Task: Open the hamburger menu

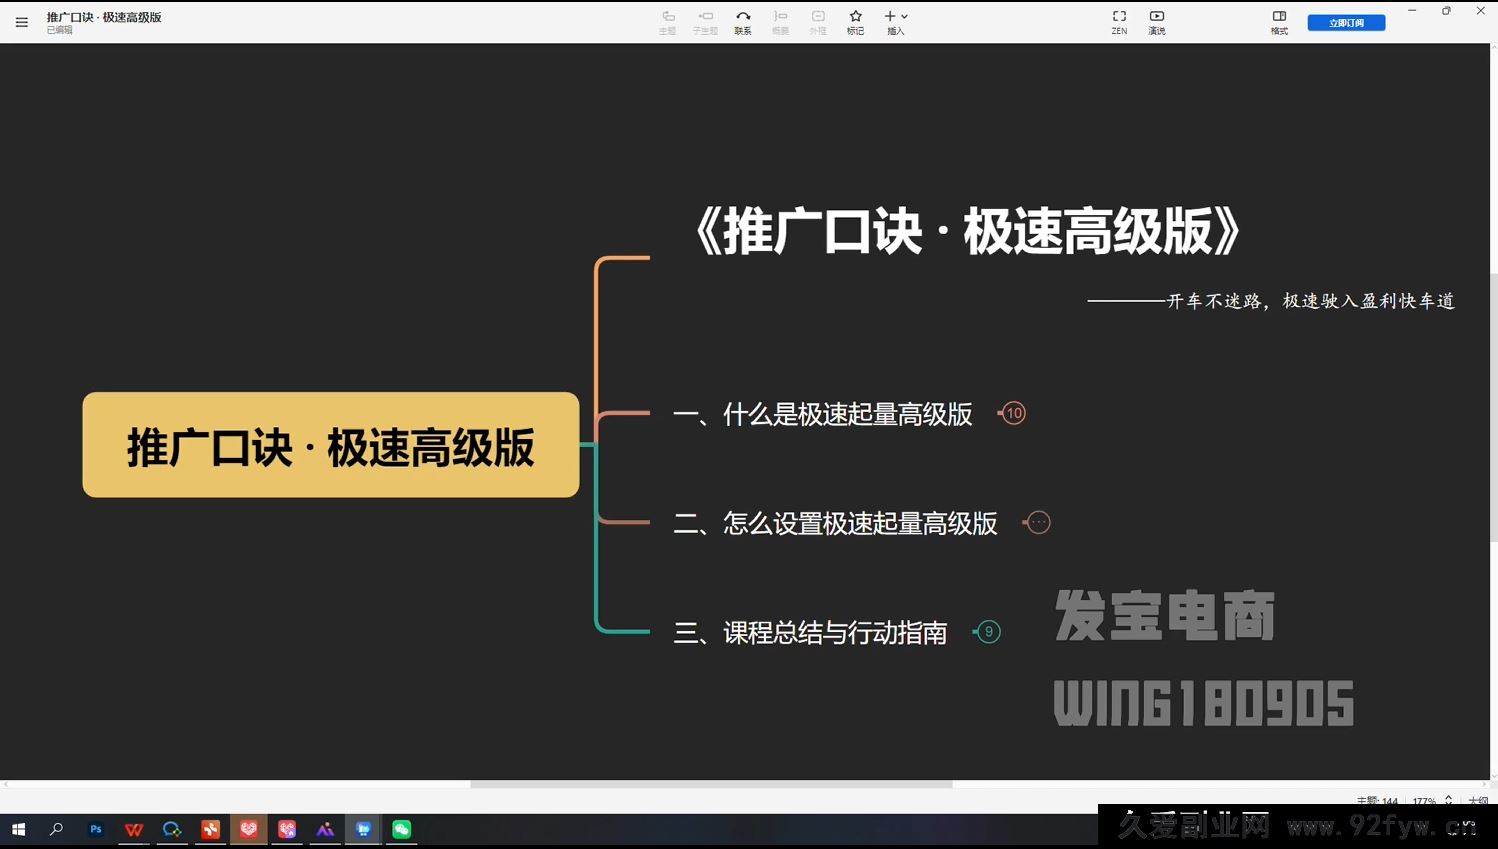Action: [21, 21]
